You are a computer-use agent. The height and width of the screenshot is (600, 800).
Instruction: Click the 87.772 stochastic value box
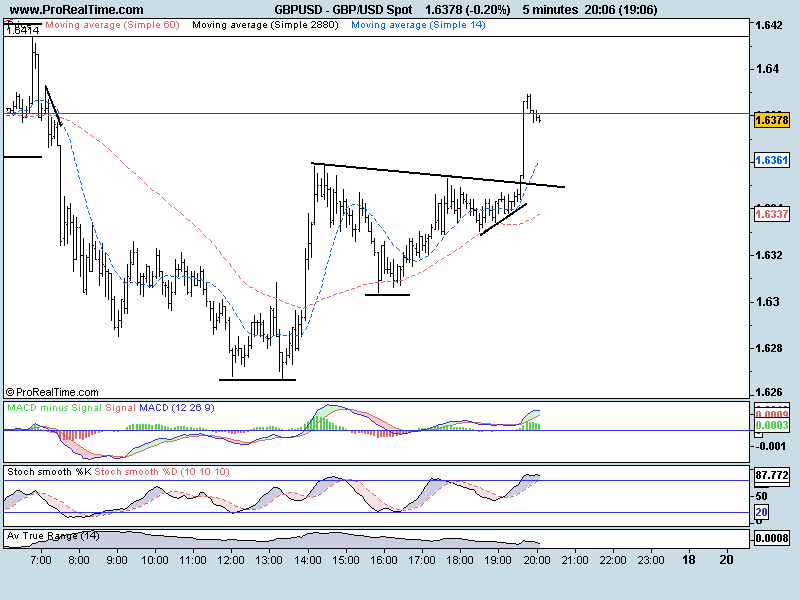click(x=773, y=475)
